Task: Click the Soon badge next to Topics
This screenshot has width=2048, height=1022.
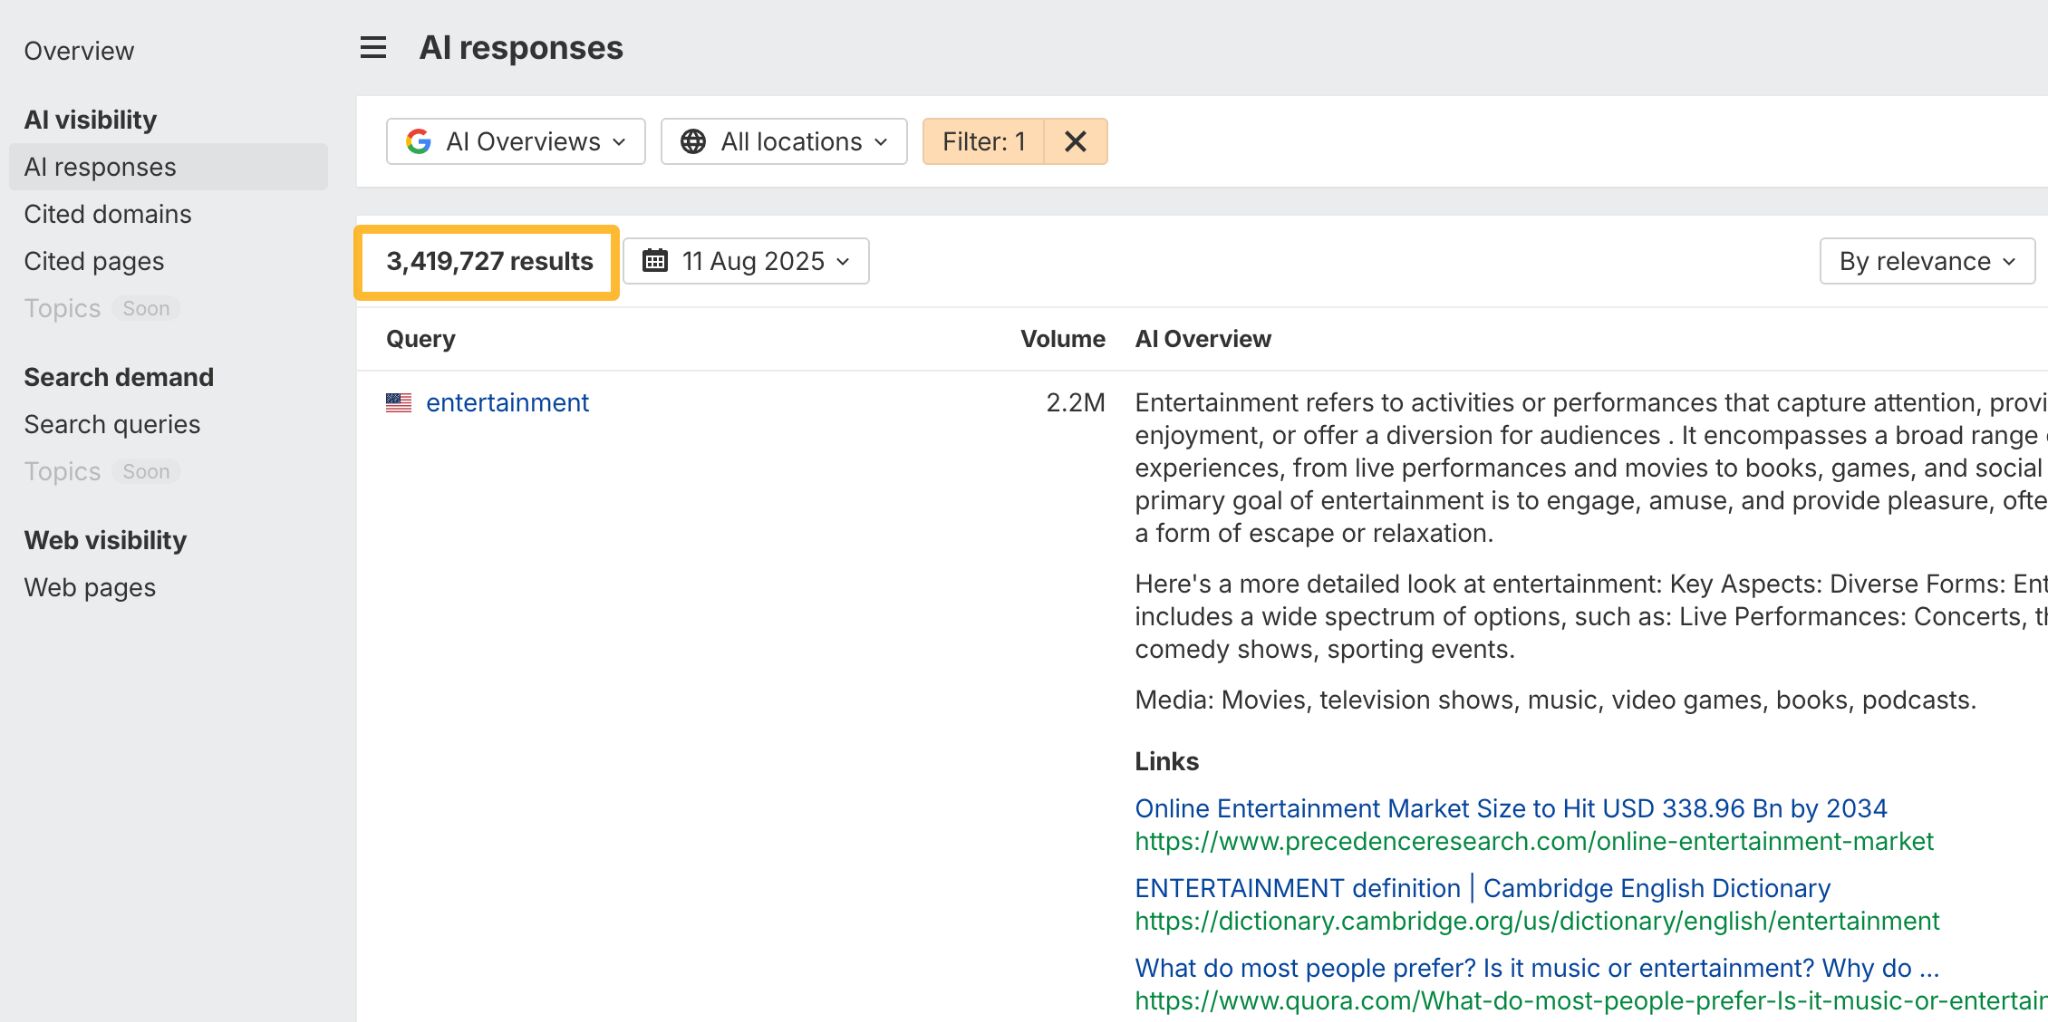Action: click(146, 308)
